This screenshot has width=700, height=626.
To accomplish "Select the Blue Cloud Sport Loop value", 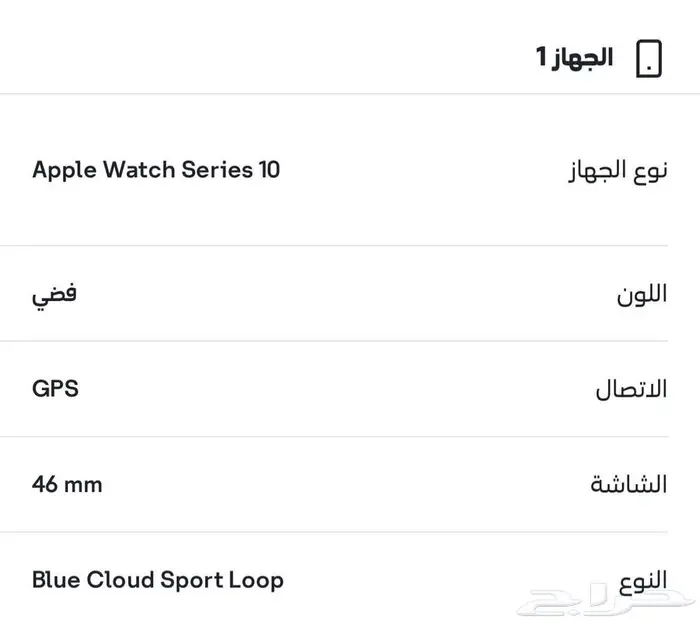I will pos(157,580).
